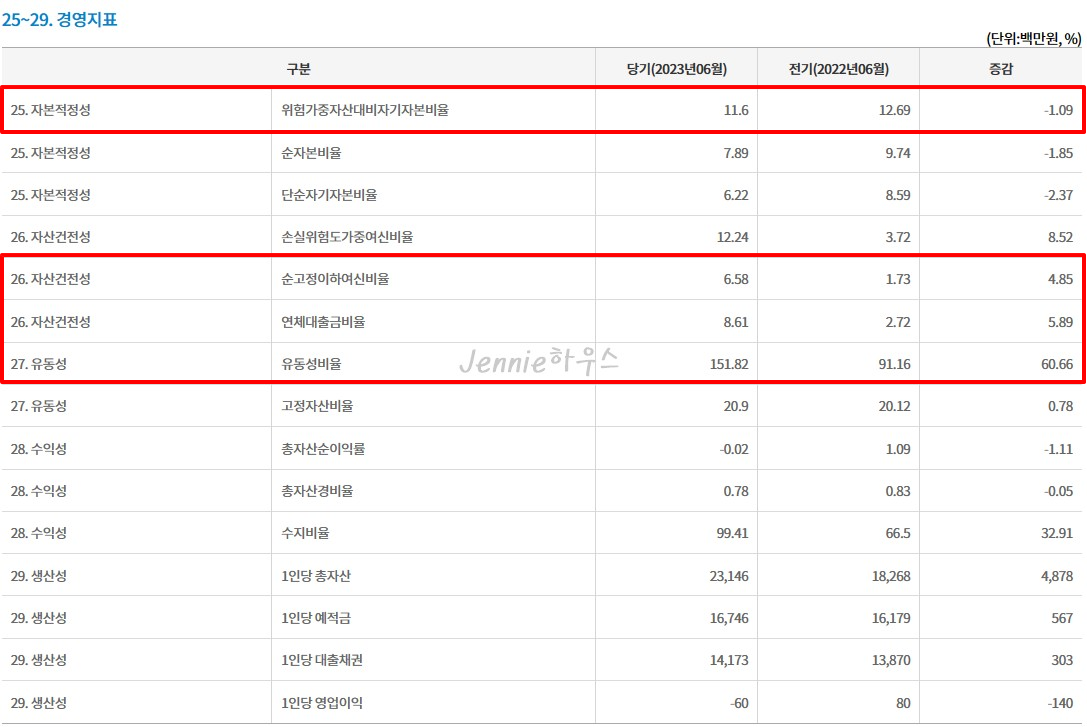Select the '연체대출금비율' row label

pos(323,322)
